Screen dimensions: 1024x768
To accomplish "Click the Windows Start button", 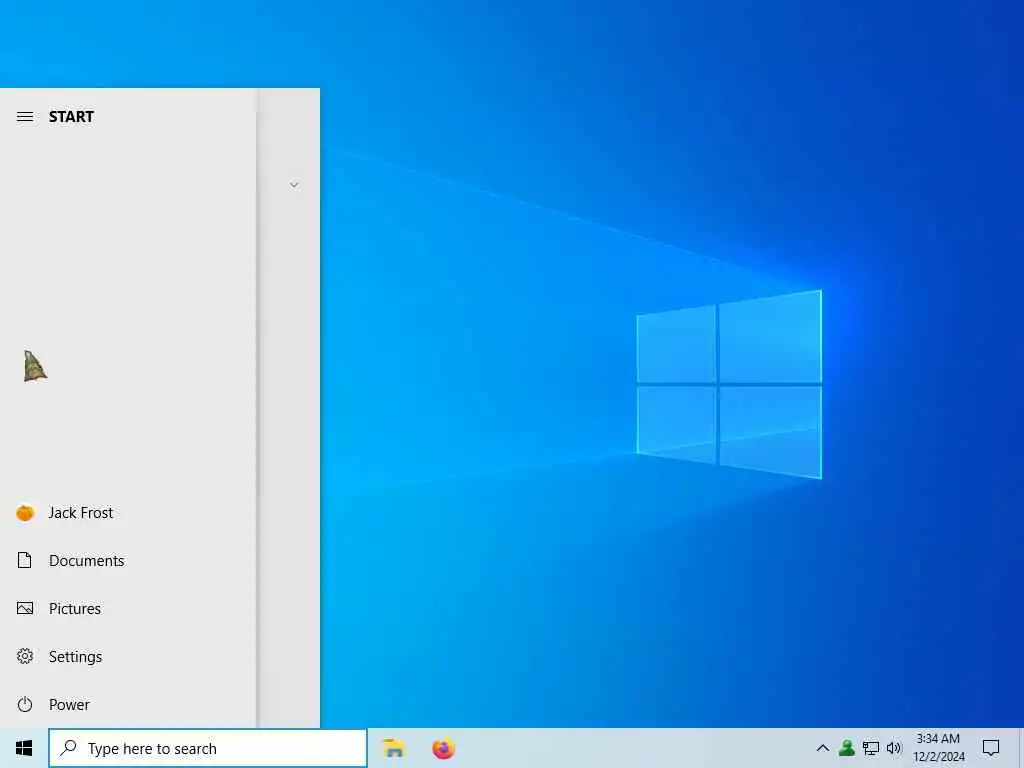I will [24, 748].
